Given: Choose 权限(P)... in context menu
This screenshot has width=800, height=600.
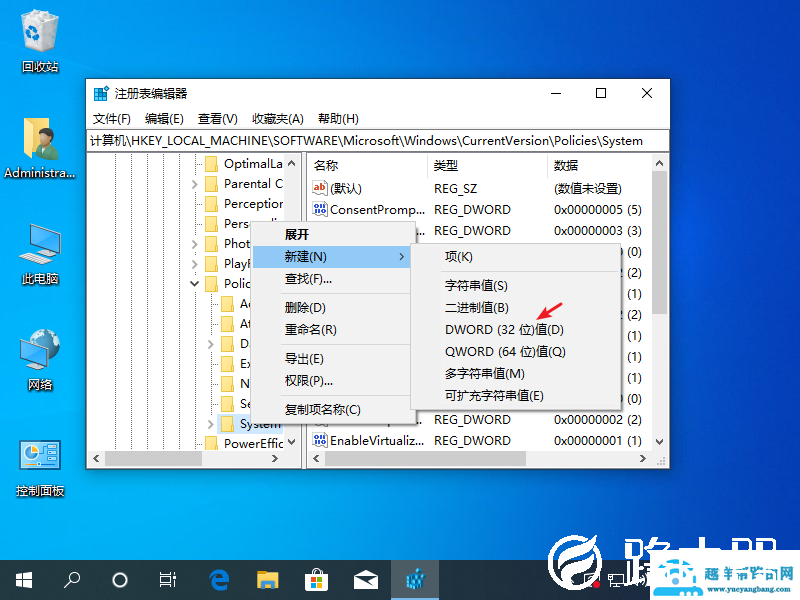Looking at the screenshot, I should (333, 381).
